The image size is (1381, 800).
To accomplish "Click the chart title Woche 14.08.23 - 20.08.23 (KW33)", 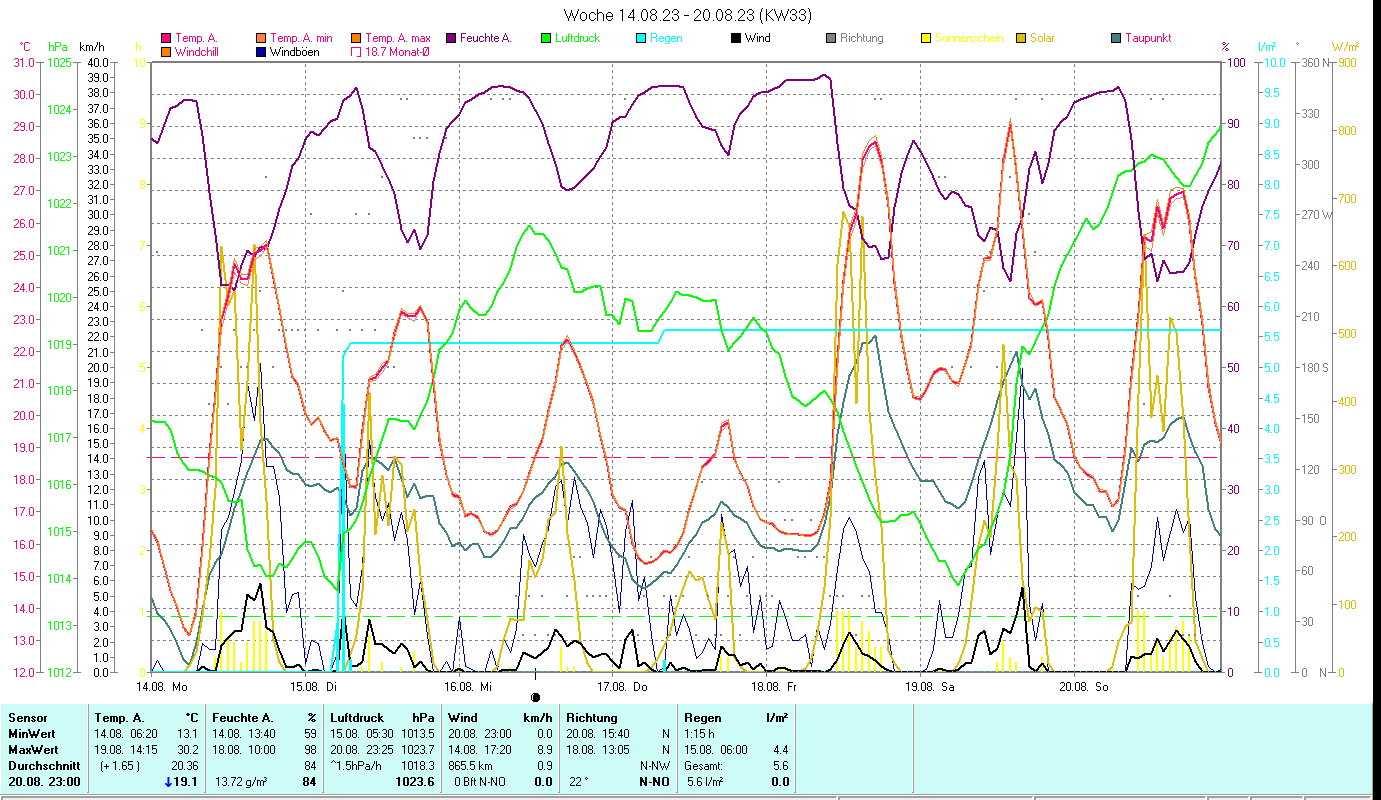I will tap(688, 15).
